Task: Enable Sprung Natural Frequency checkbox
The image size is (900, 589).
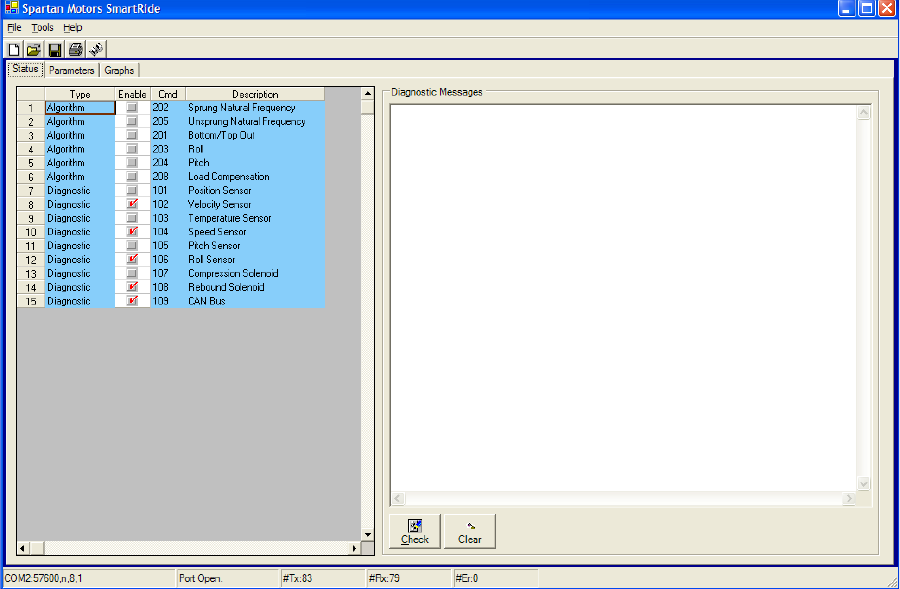Action: click(132, 107)
